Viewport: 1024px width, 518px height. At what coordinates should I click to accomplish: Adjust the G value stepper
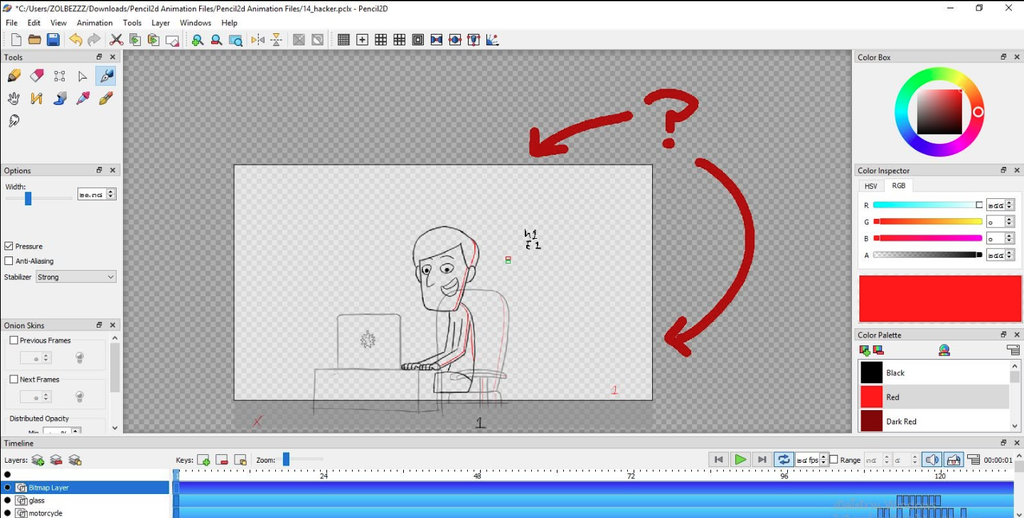1010,222
